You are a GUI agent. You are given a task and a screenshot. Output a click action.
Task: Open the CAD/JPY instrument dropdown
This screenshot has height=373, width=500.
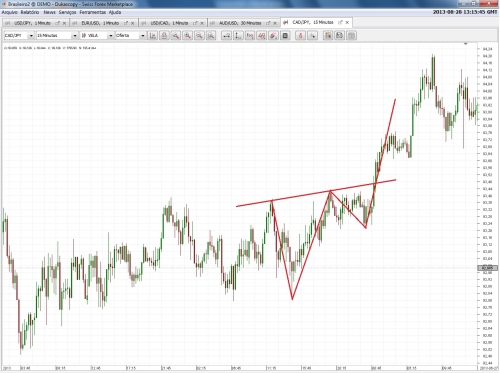point(19,35)
